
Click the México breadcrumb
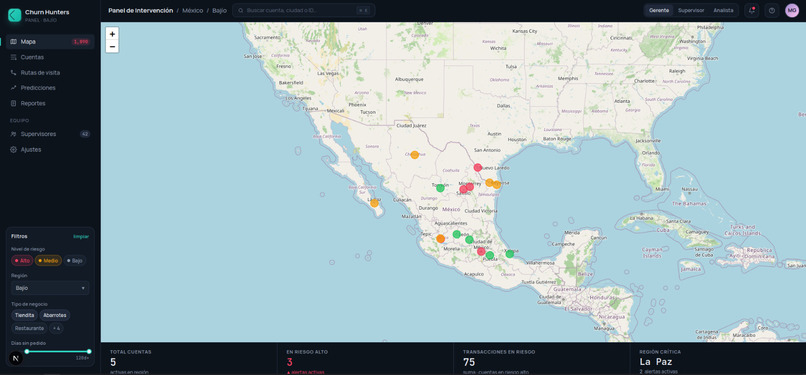pyautogui.click(x=193, y=10)
